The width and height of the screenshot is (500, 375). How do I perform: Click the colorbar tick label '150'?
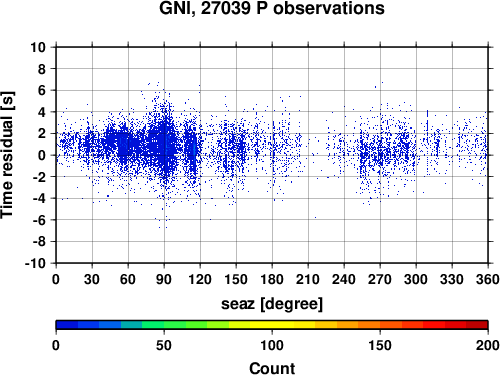pyautogui.click(x=380, y=345)
